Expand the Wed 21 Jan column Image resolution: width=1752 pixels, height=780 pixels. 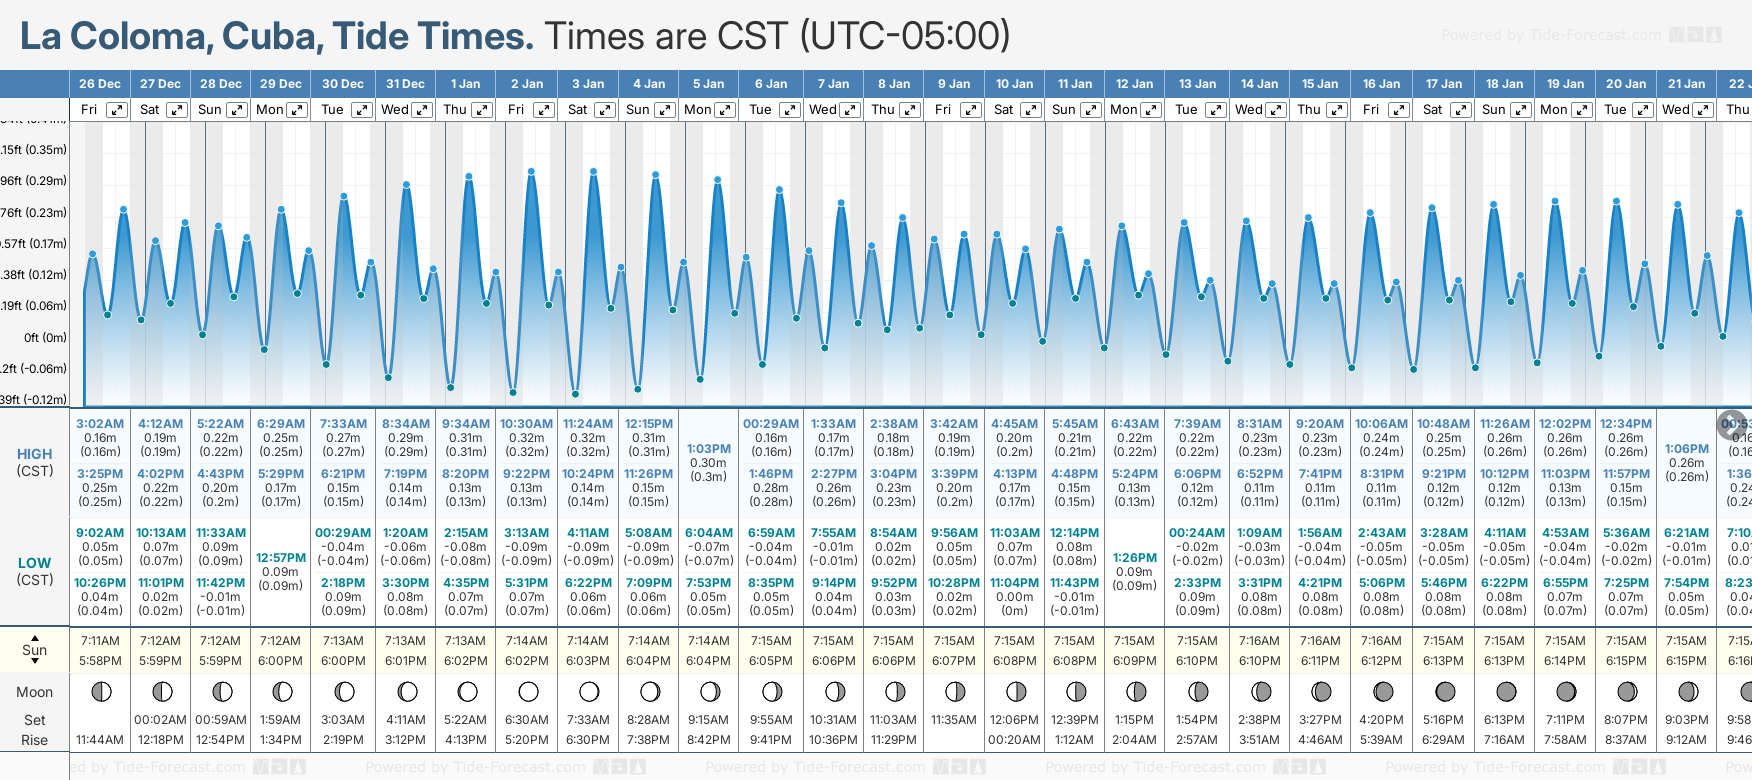1702,110
